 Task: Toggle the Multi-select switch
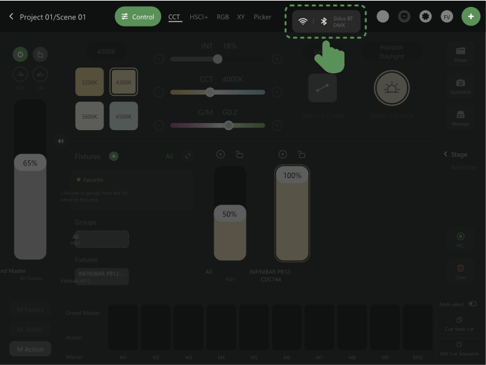[472, 304]
